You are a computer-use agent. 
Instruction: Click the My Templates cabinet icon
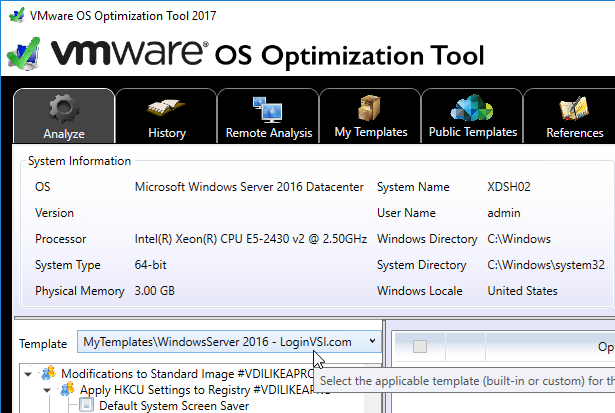(369, 108)
